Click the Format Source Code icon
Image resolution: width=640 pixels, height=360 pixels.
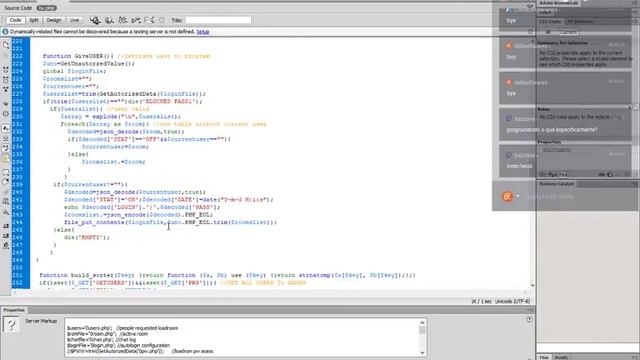pyautogui.click(x=6, y=245)
